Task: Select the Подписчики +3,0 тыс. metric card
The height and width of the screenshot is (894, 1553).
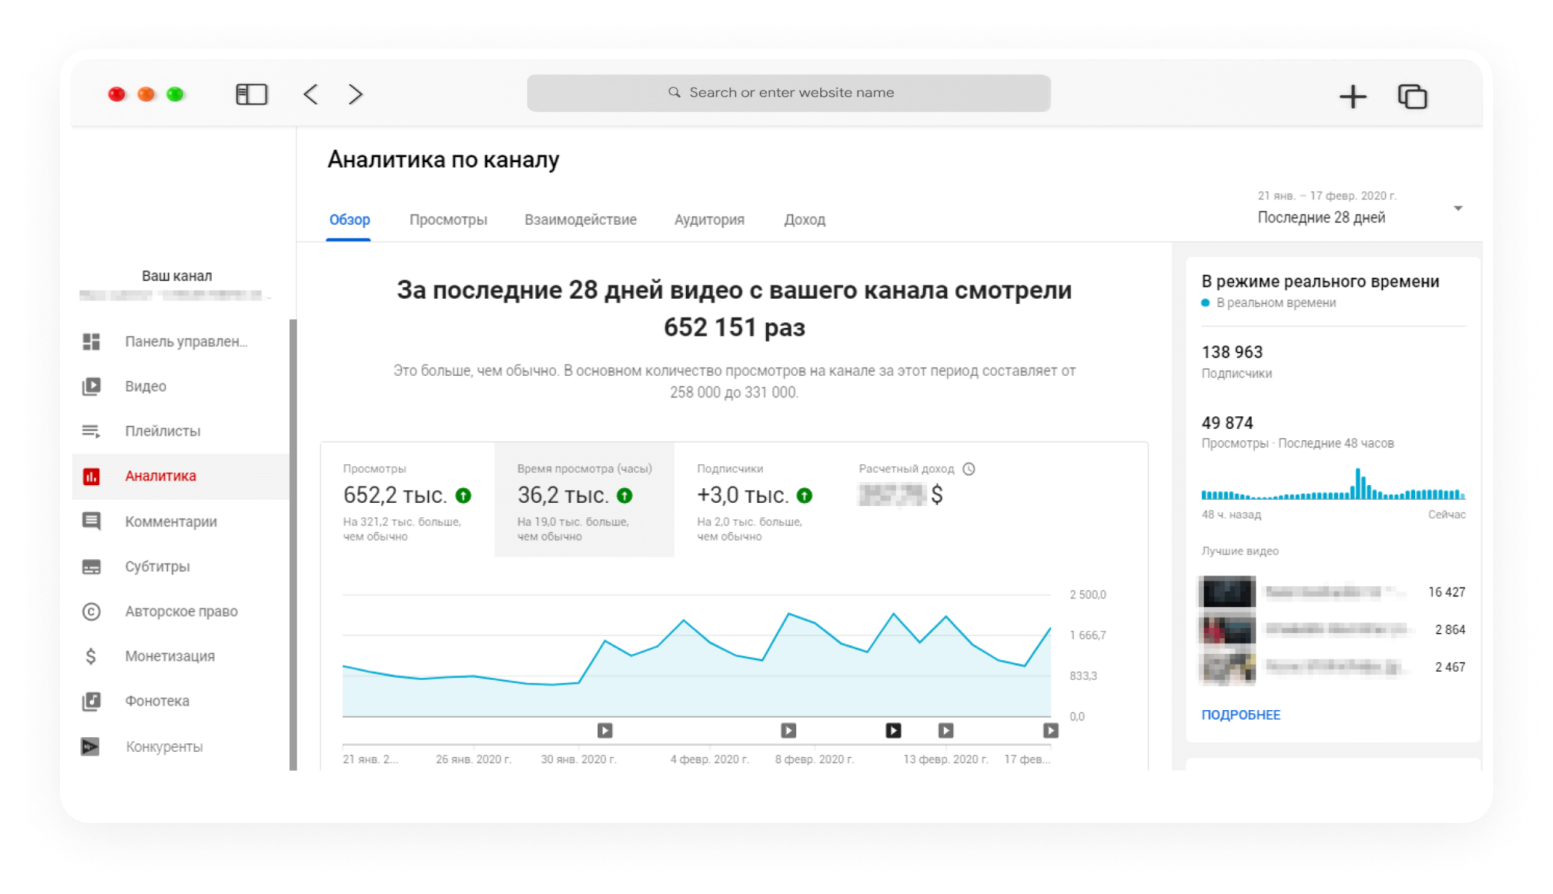Action: coord(757,500)
